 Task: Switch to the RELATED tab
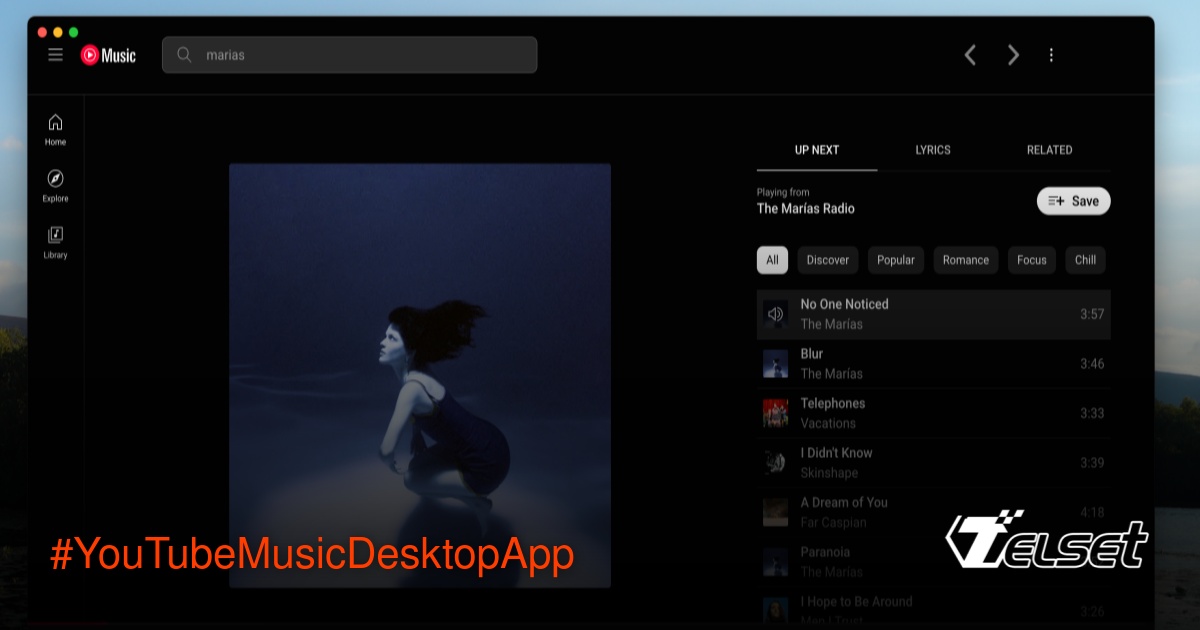[1049, 150]
